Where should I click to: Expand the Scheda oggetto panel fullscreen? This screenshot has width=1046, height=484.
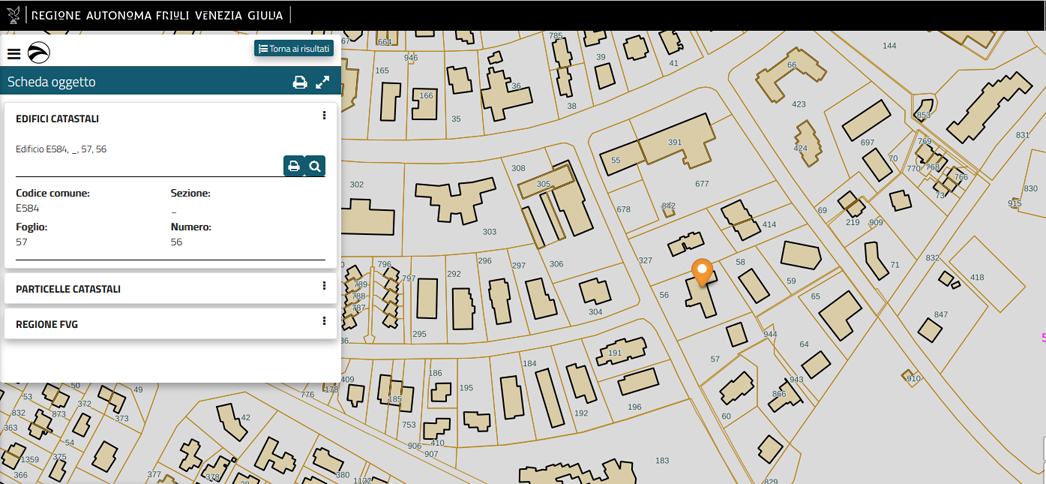pyautogui.click(x=323, y=83)
